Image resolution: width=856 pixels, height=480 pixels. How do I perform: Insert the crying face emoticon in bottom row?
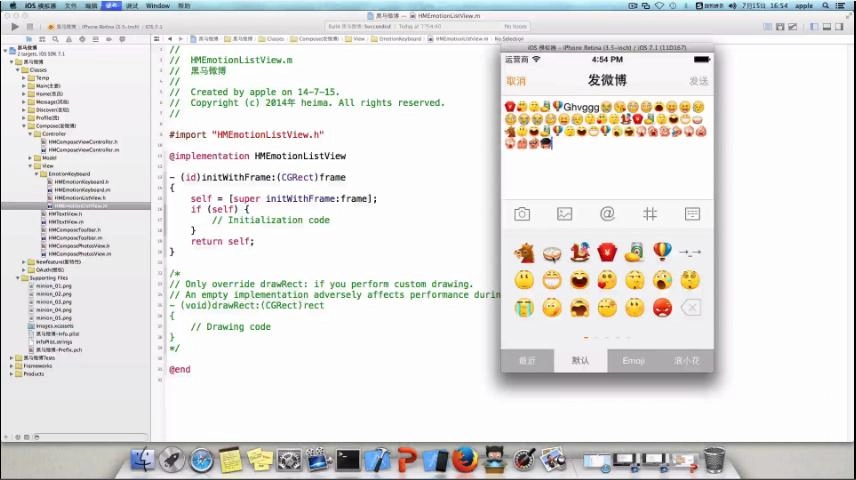click(x=524, y=308)
